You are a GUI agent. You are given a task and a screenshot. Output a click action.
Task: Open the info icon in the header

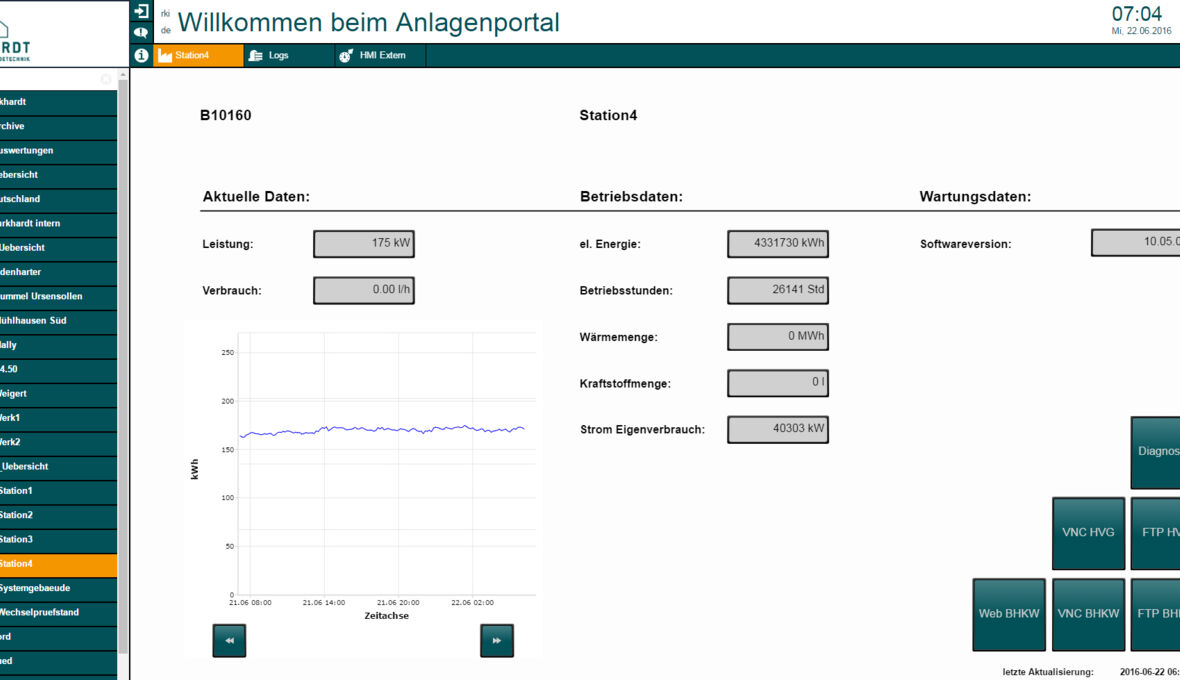pos(141,55)
